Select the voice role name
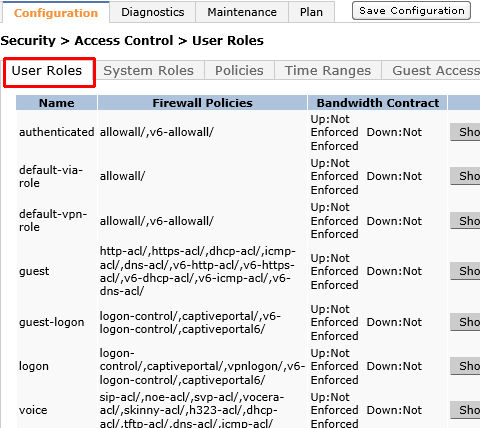 (x=33, y=410)
